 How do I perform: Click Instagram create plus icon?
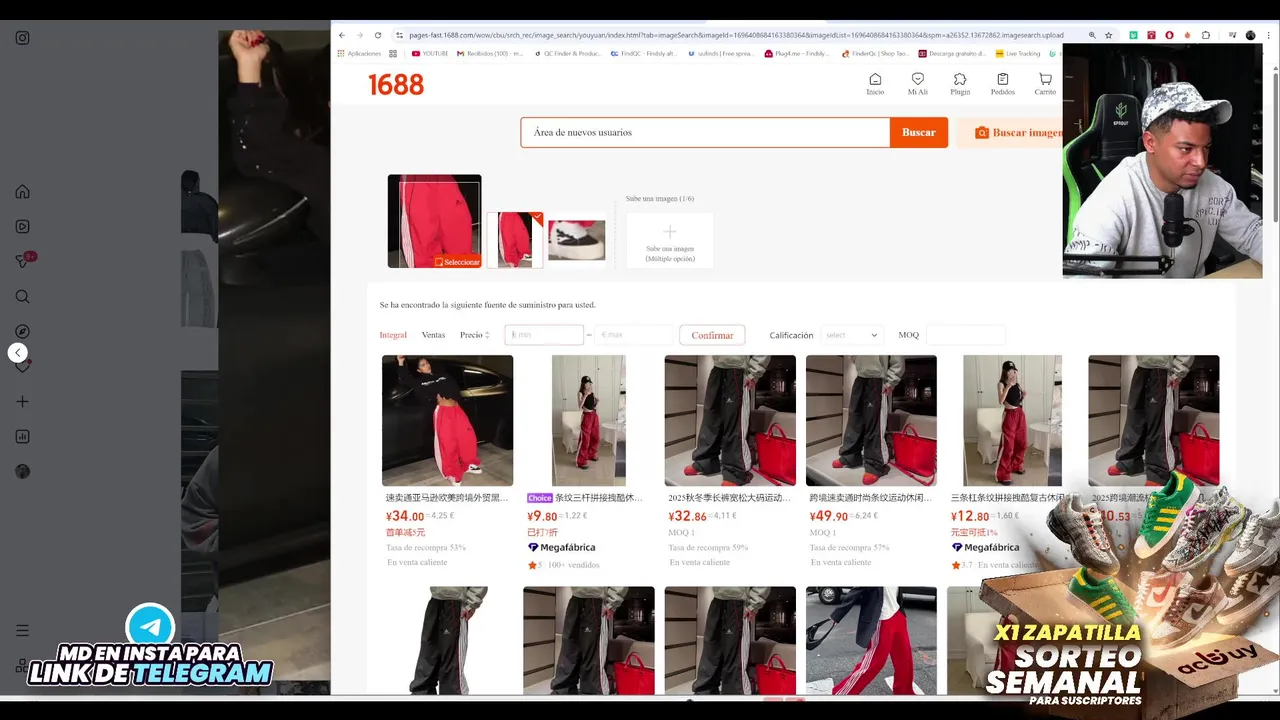(x=22, y=401)
